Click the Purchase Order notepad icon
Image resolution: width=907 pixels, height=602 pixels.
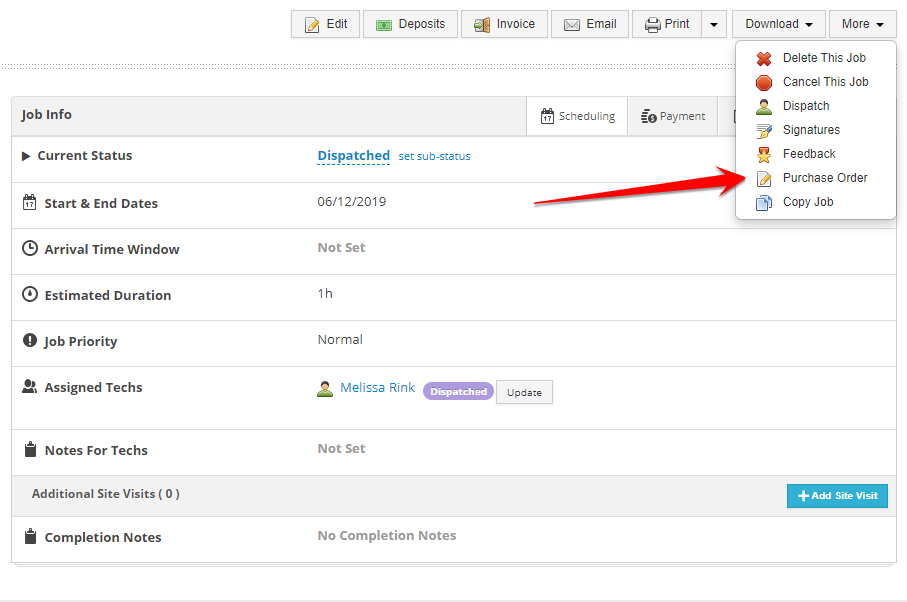(764, 179)
